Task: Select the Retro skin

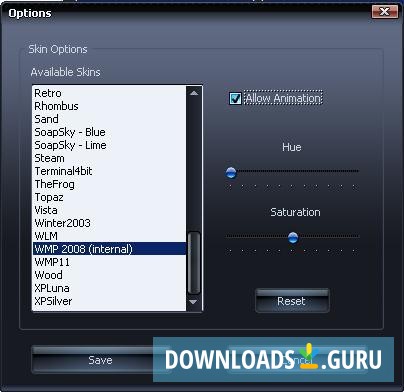Action: tap(109, 93)
